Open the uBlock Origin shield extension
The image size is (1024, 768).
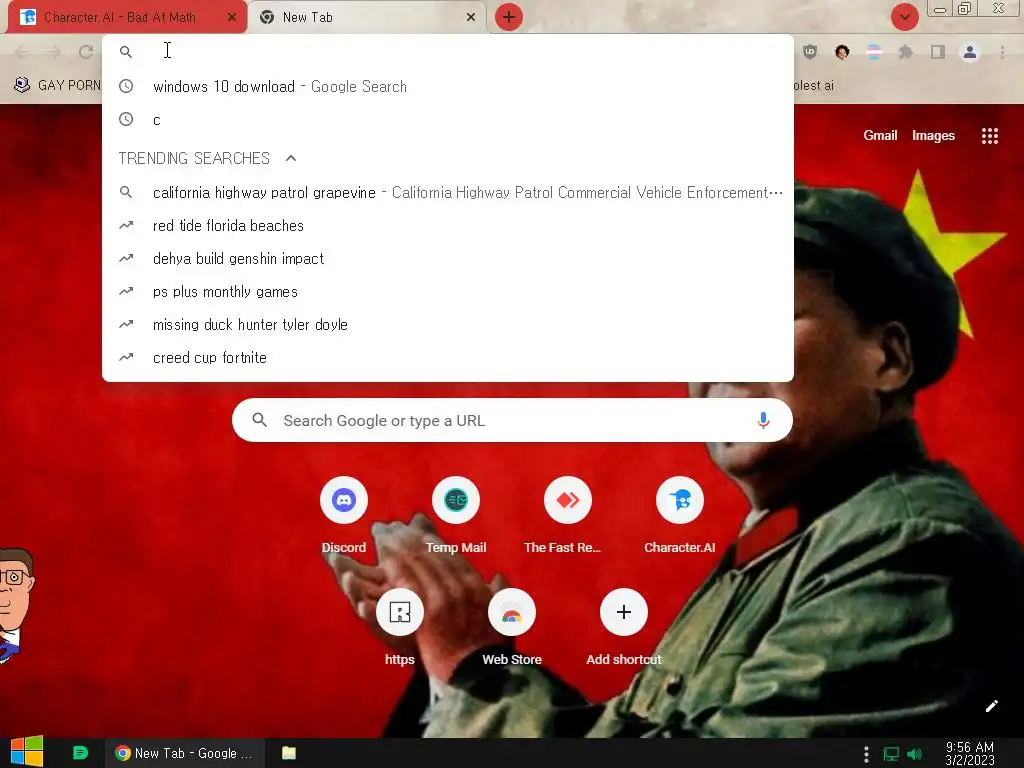[x=810, y=52]
